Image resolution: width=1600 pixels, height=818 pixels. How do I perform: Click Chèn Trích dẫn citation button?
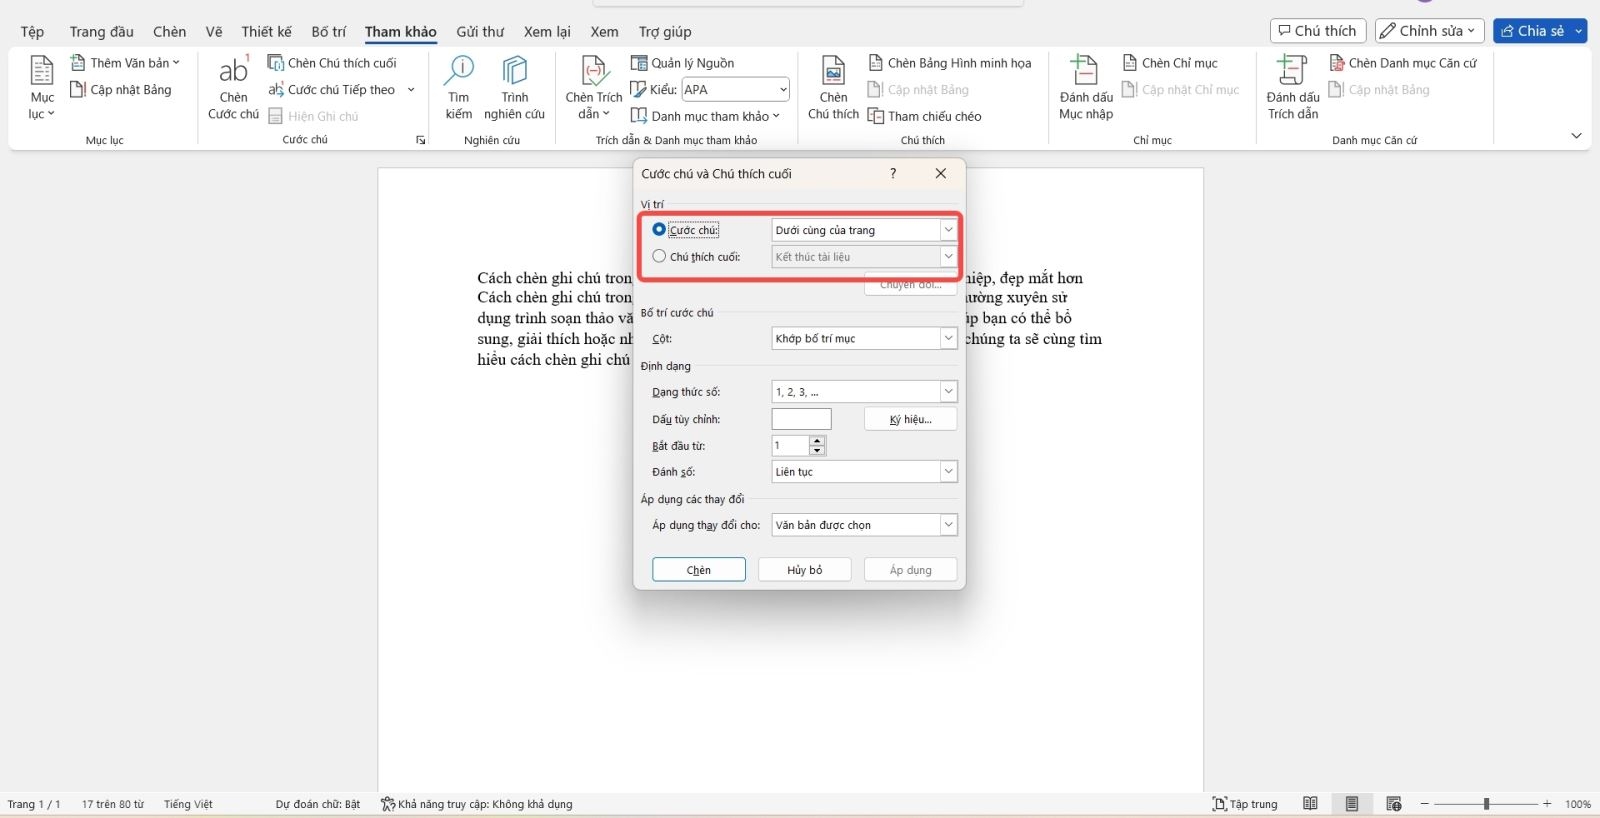tap(594, 88)
